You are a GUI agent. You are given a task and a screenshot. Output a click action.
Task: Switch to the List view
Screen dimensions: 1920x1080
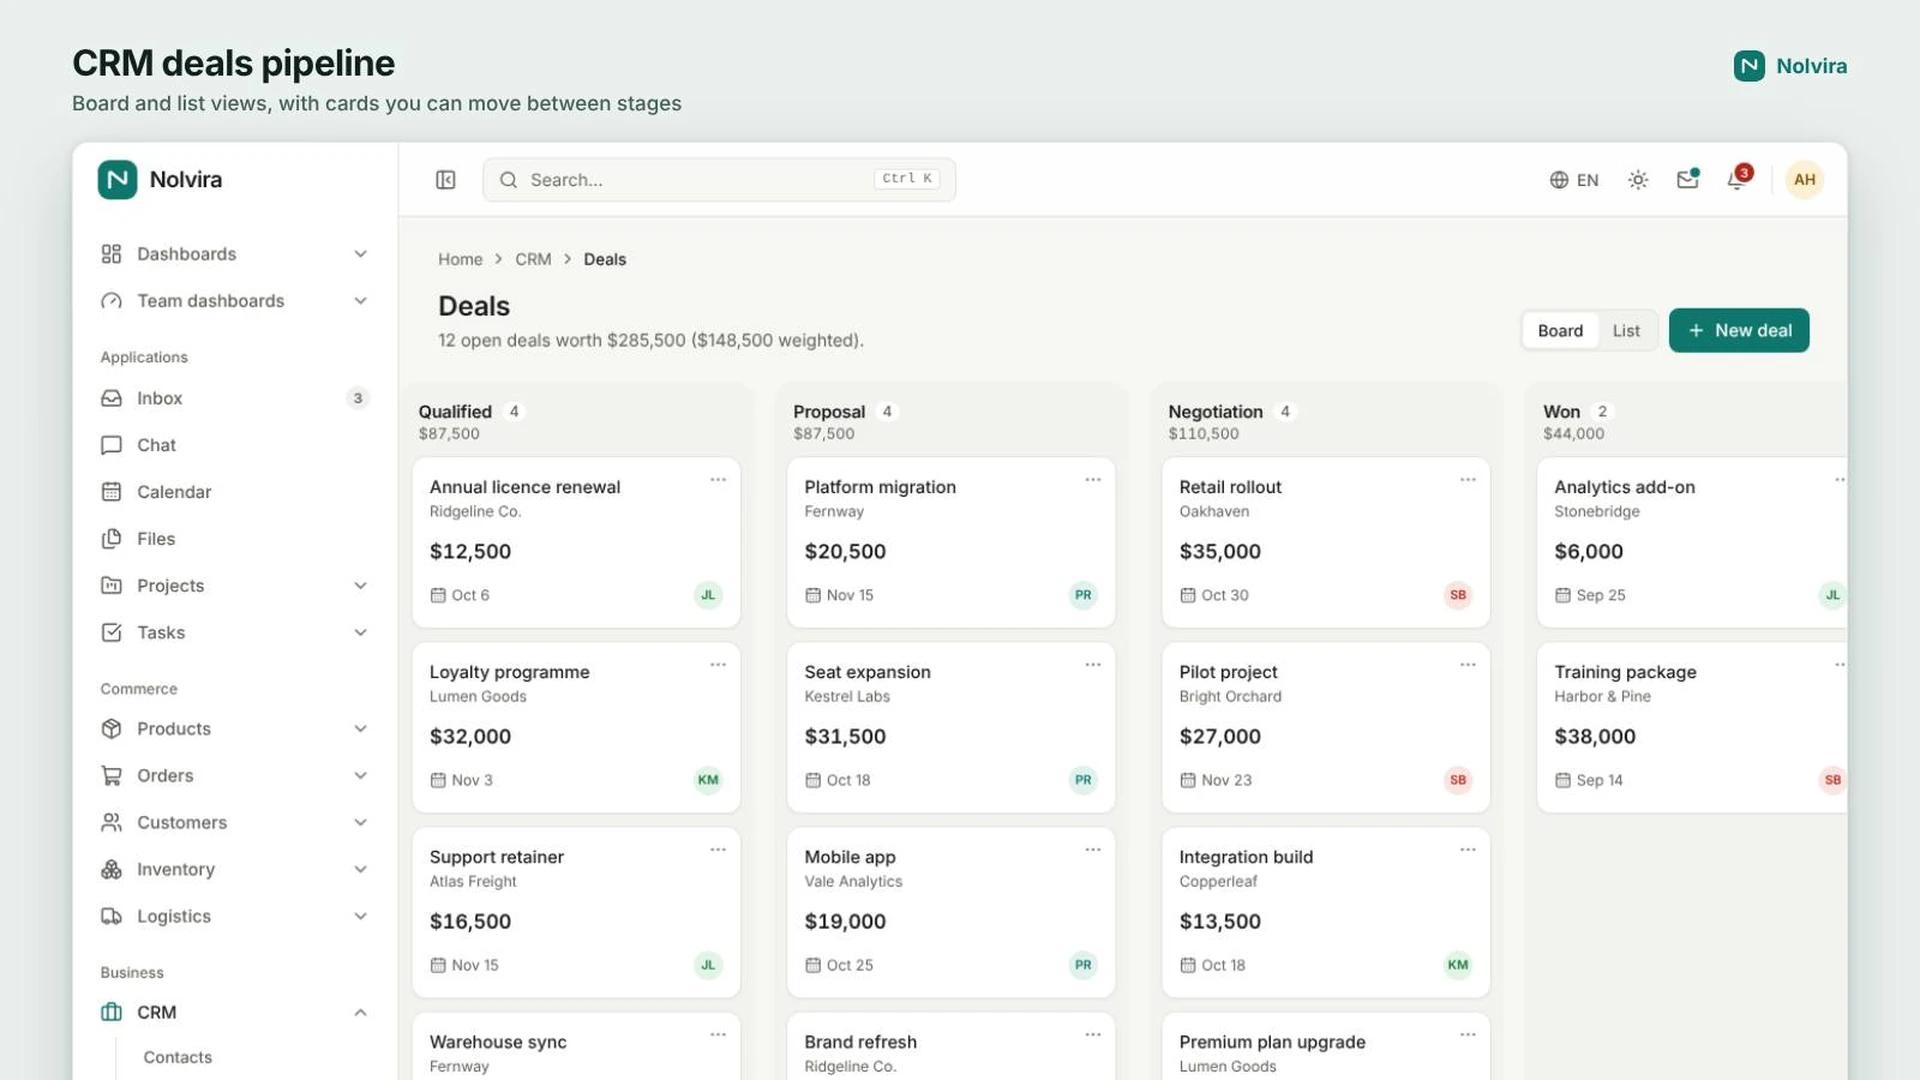(x=1626, y=331)
